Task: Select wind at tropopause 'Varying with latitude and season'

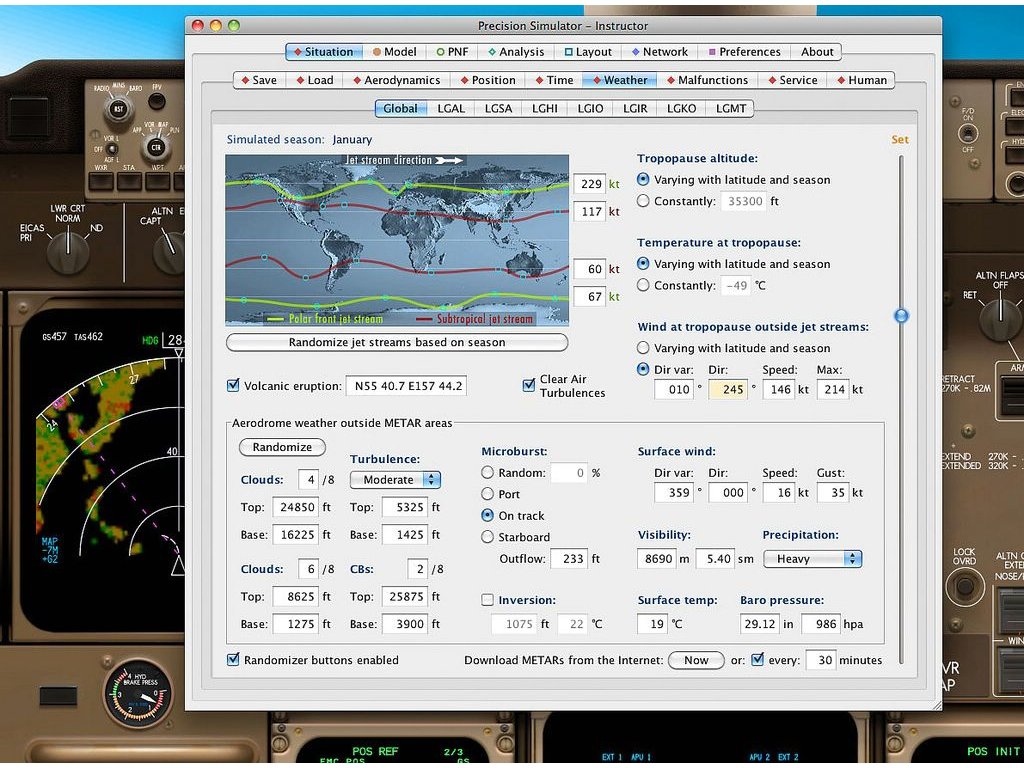Action: [x=643, y=347]
